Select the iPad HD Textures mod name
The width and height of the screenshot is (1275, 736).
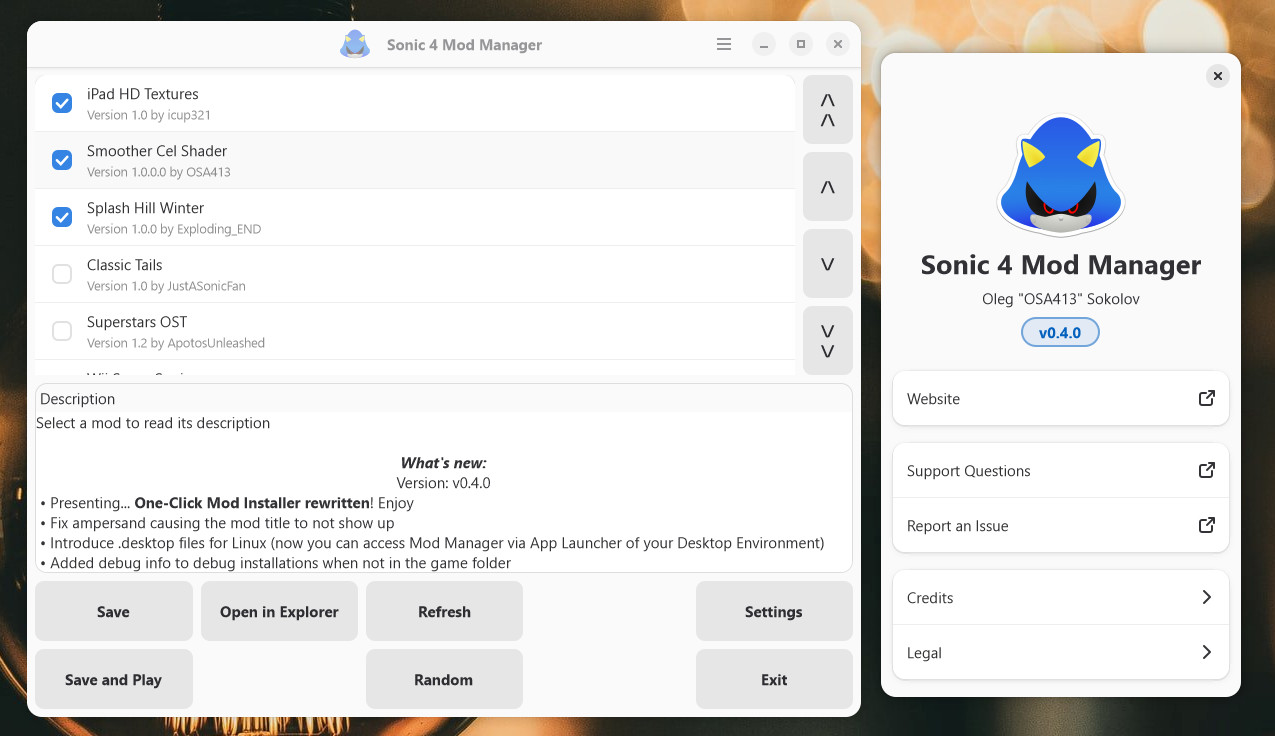pyautogui.click(x=143, y=94)
